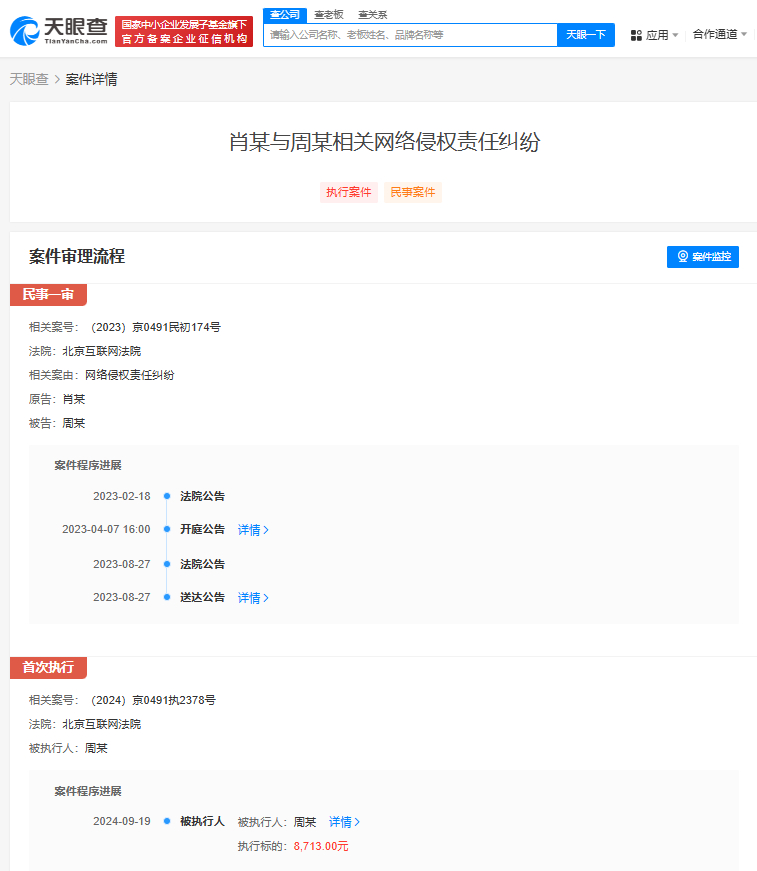Click the 送达公告 entry label

[202, 597]
